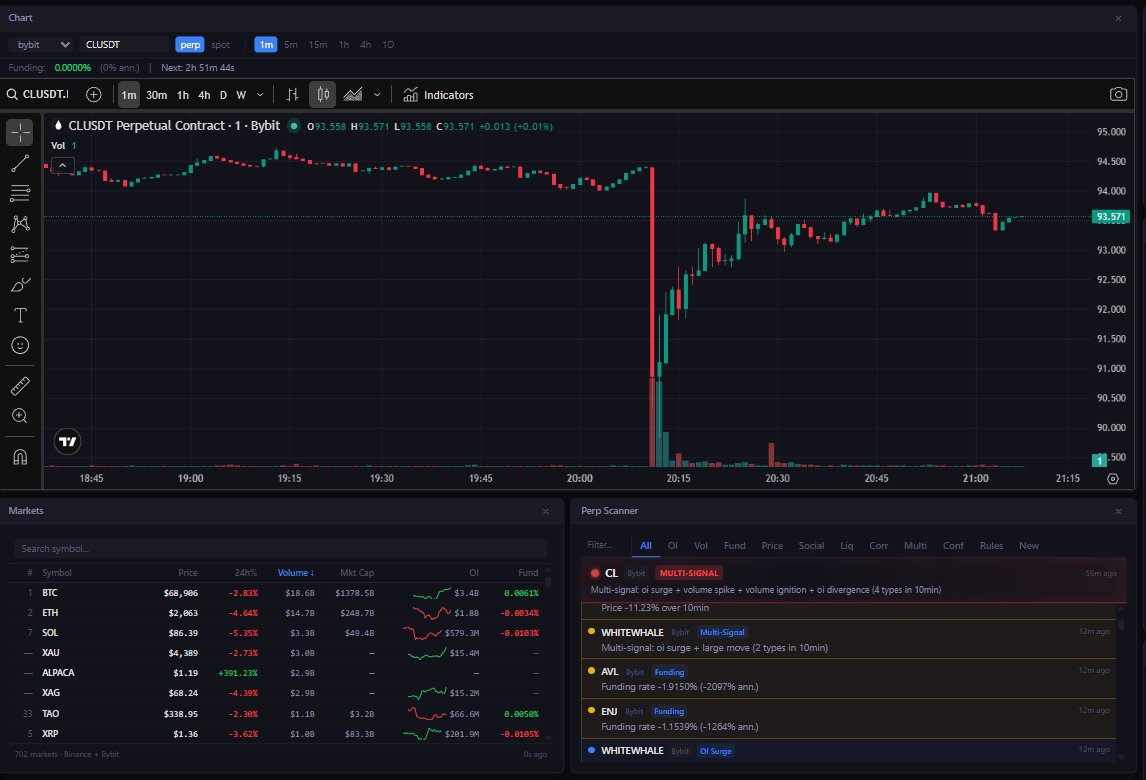Image resolution: width=1146 pixels, height=780 pixels.
Task: Choose the W weekly timeframe in toolbar
Action: point(241,95)
